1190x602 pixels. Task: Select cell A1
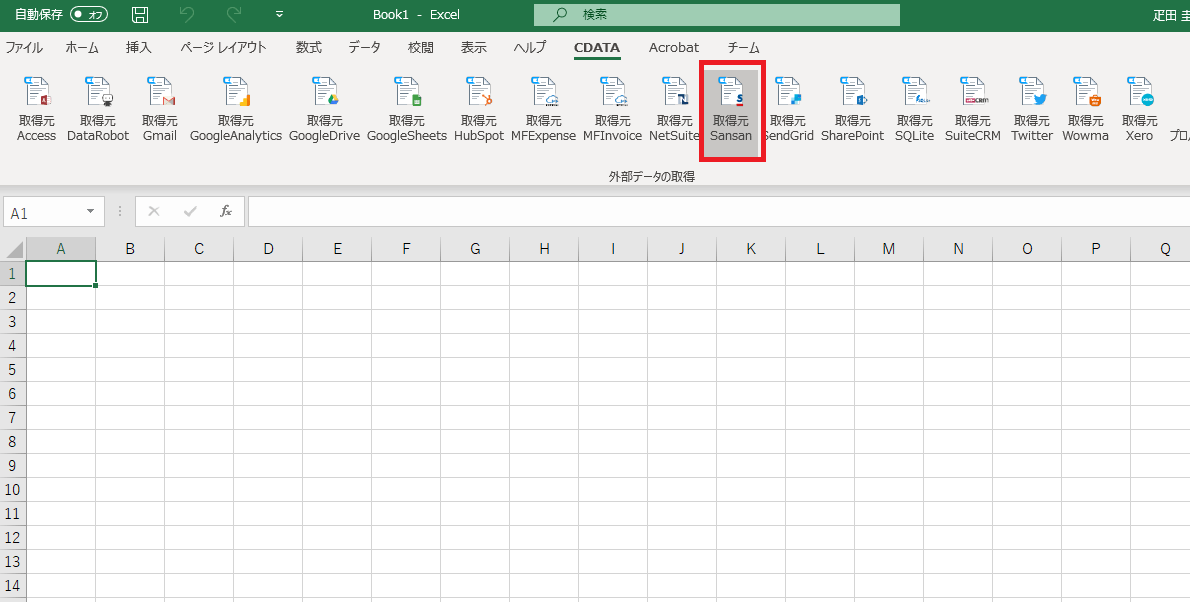(61, 273)
